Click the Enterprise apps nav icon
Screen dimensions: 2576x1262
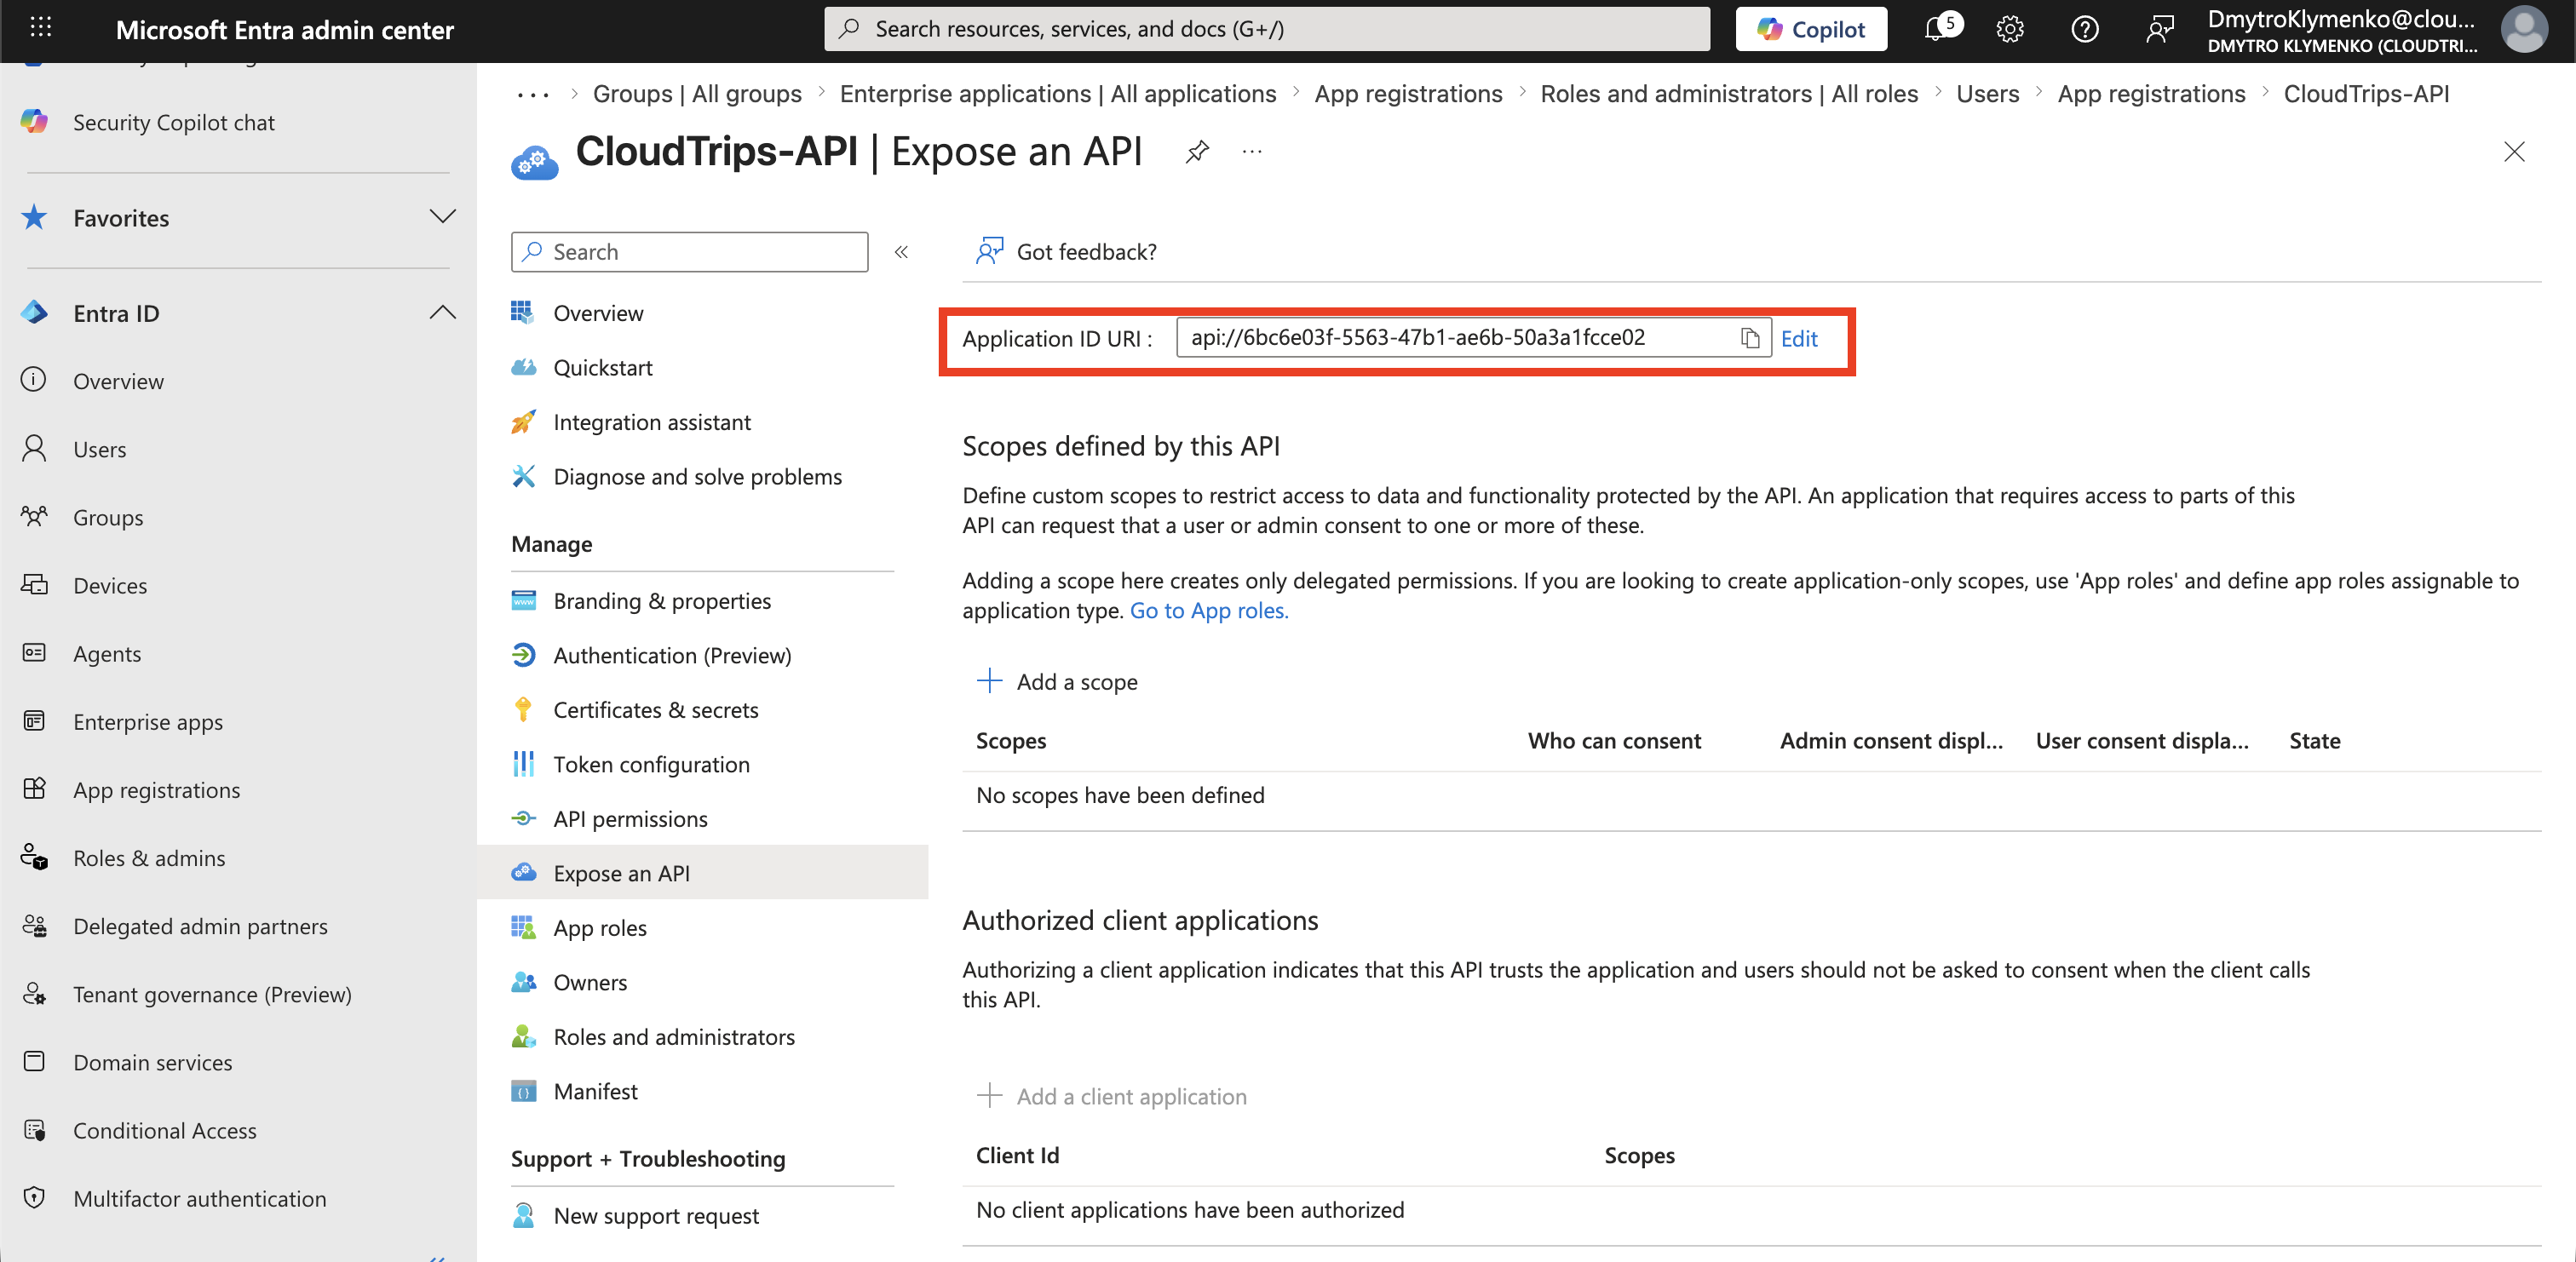click(x=34, y=720)
